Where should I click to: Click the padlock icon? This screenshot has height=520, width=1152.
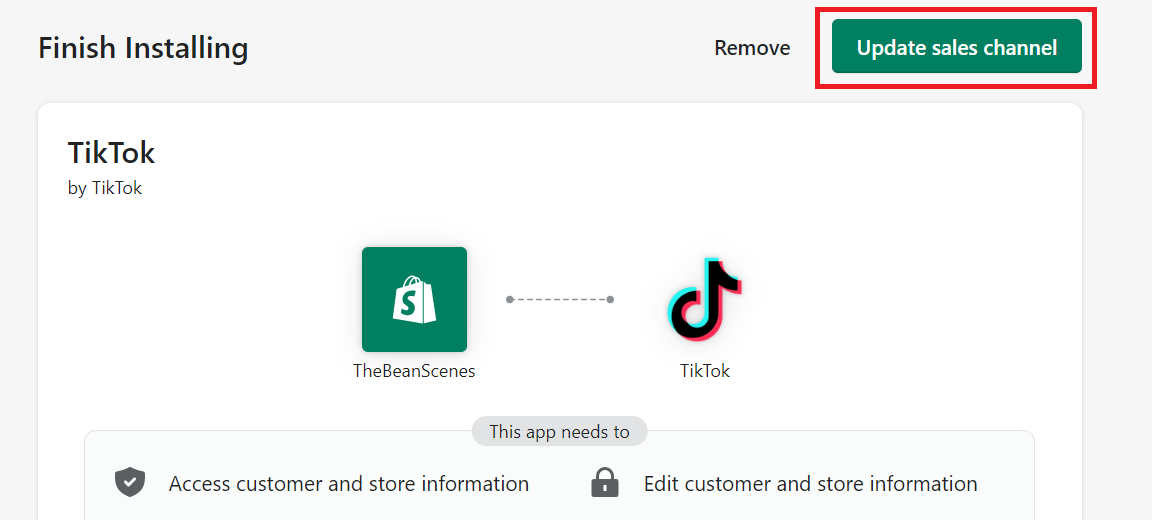[605, 483]
